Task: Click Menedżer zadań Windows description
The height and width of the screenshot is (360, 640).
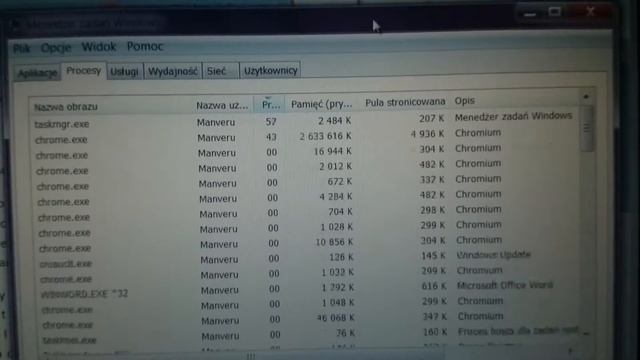Action: (x=513, y=116)
